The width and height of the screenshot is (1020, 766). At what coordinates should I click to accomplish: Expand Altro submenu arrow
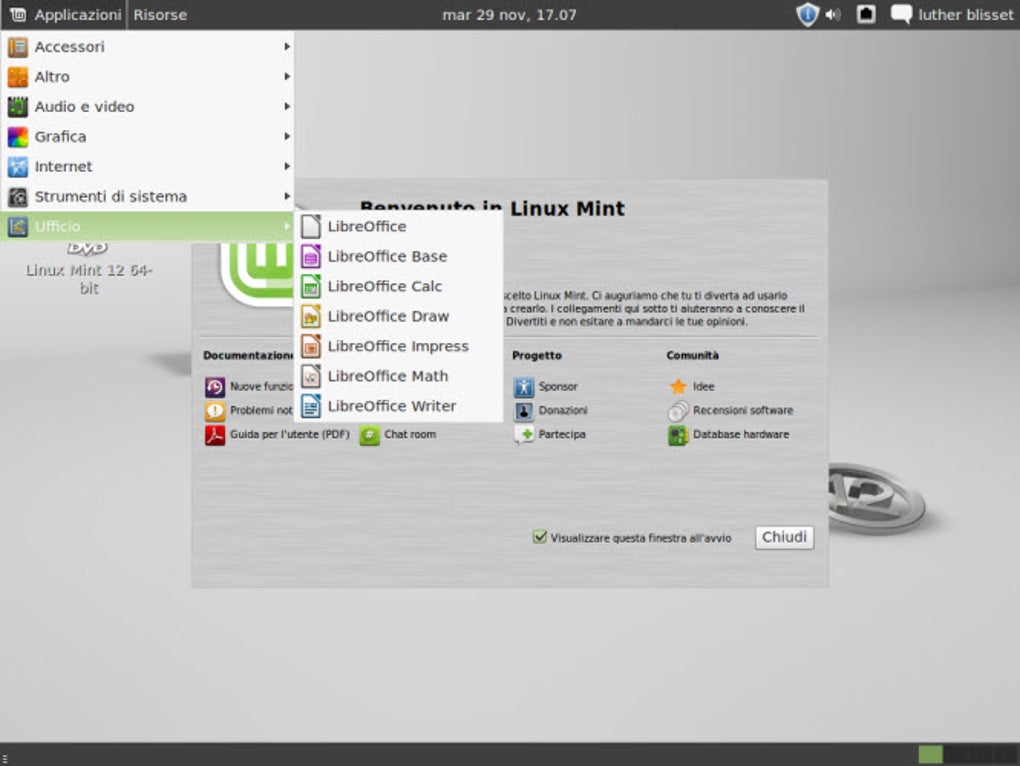pos(286,77)
